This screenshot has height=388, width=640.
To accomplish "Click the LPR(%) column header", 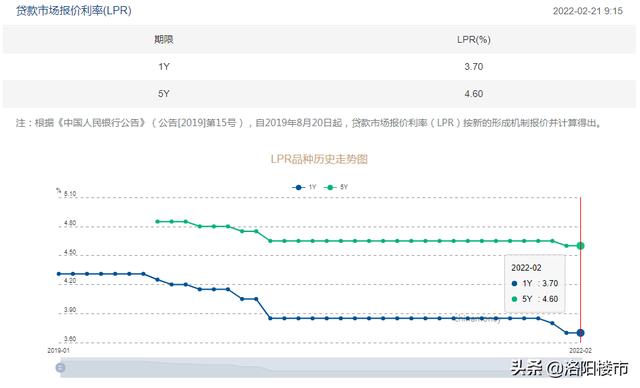I will click(473, 40).
